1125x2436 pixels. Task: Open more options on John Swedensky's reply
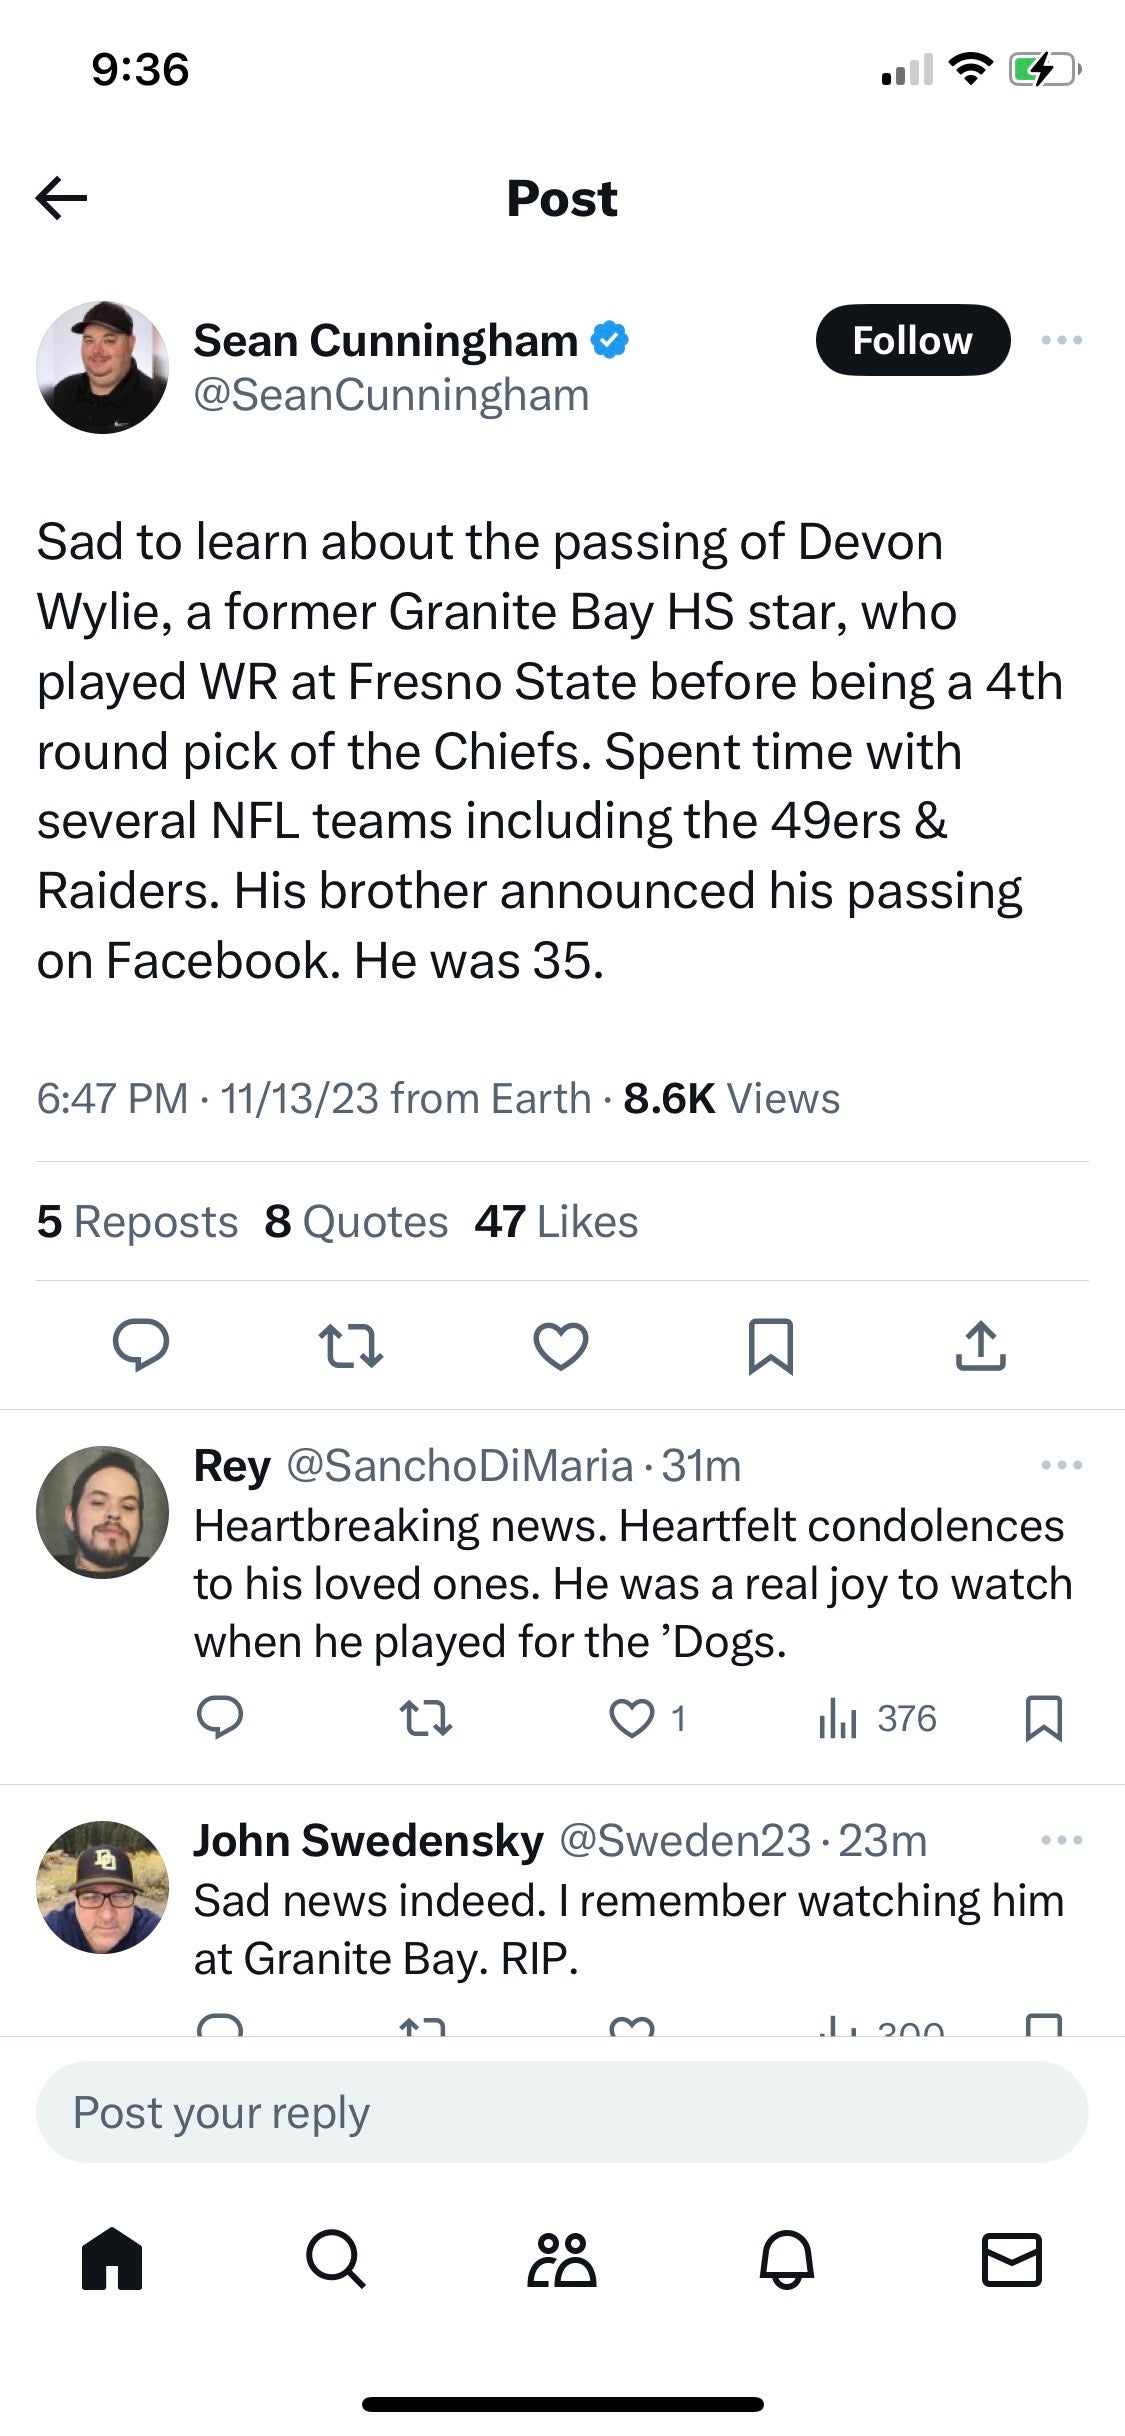[x=1062, y=1839]
